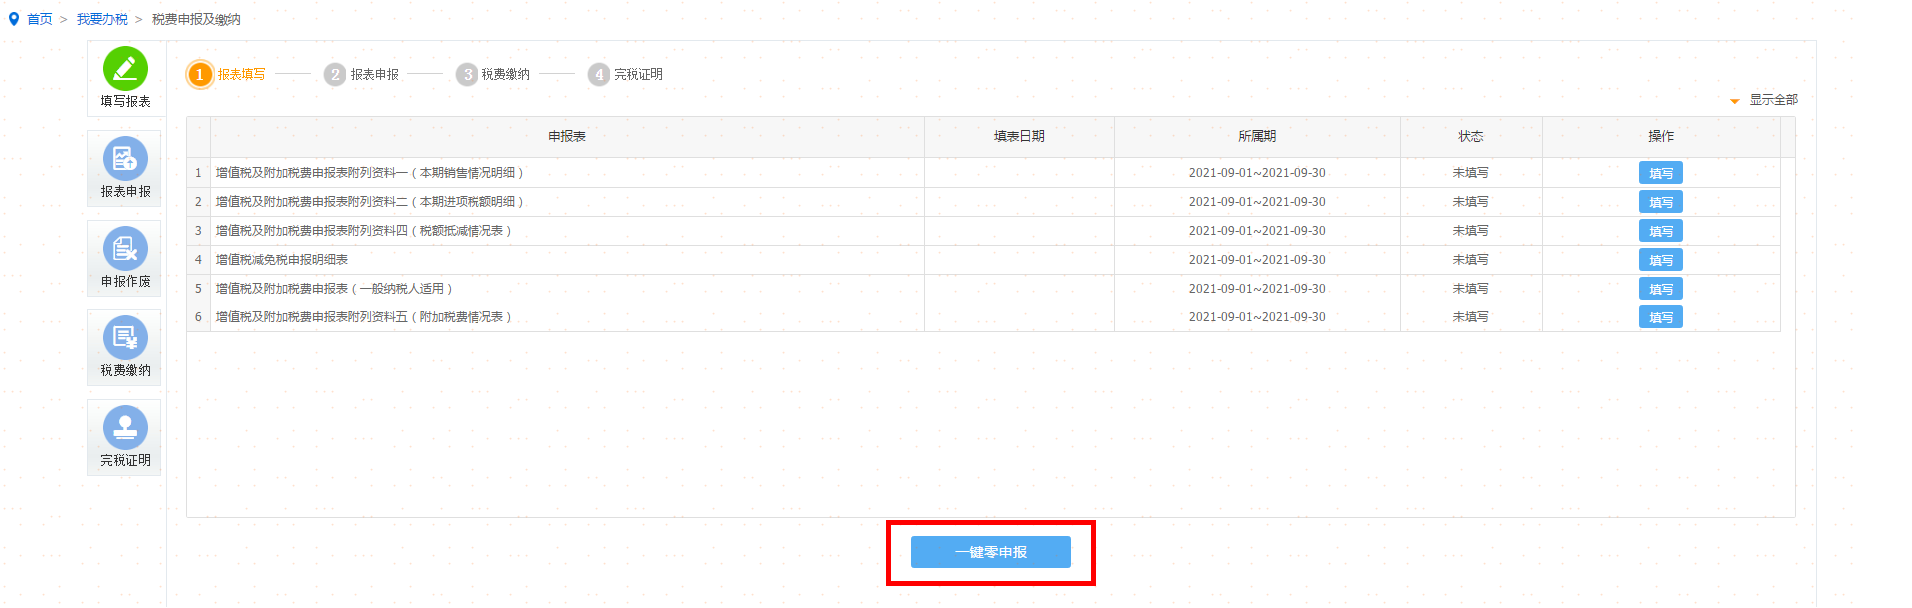
Task: Click 填写 for 申报表 一般纳税人适用
Action: [1661, 289]
